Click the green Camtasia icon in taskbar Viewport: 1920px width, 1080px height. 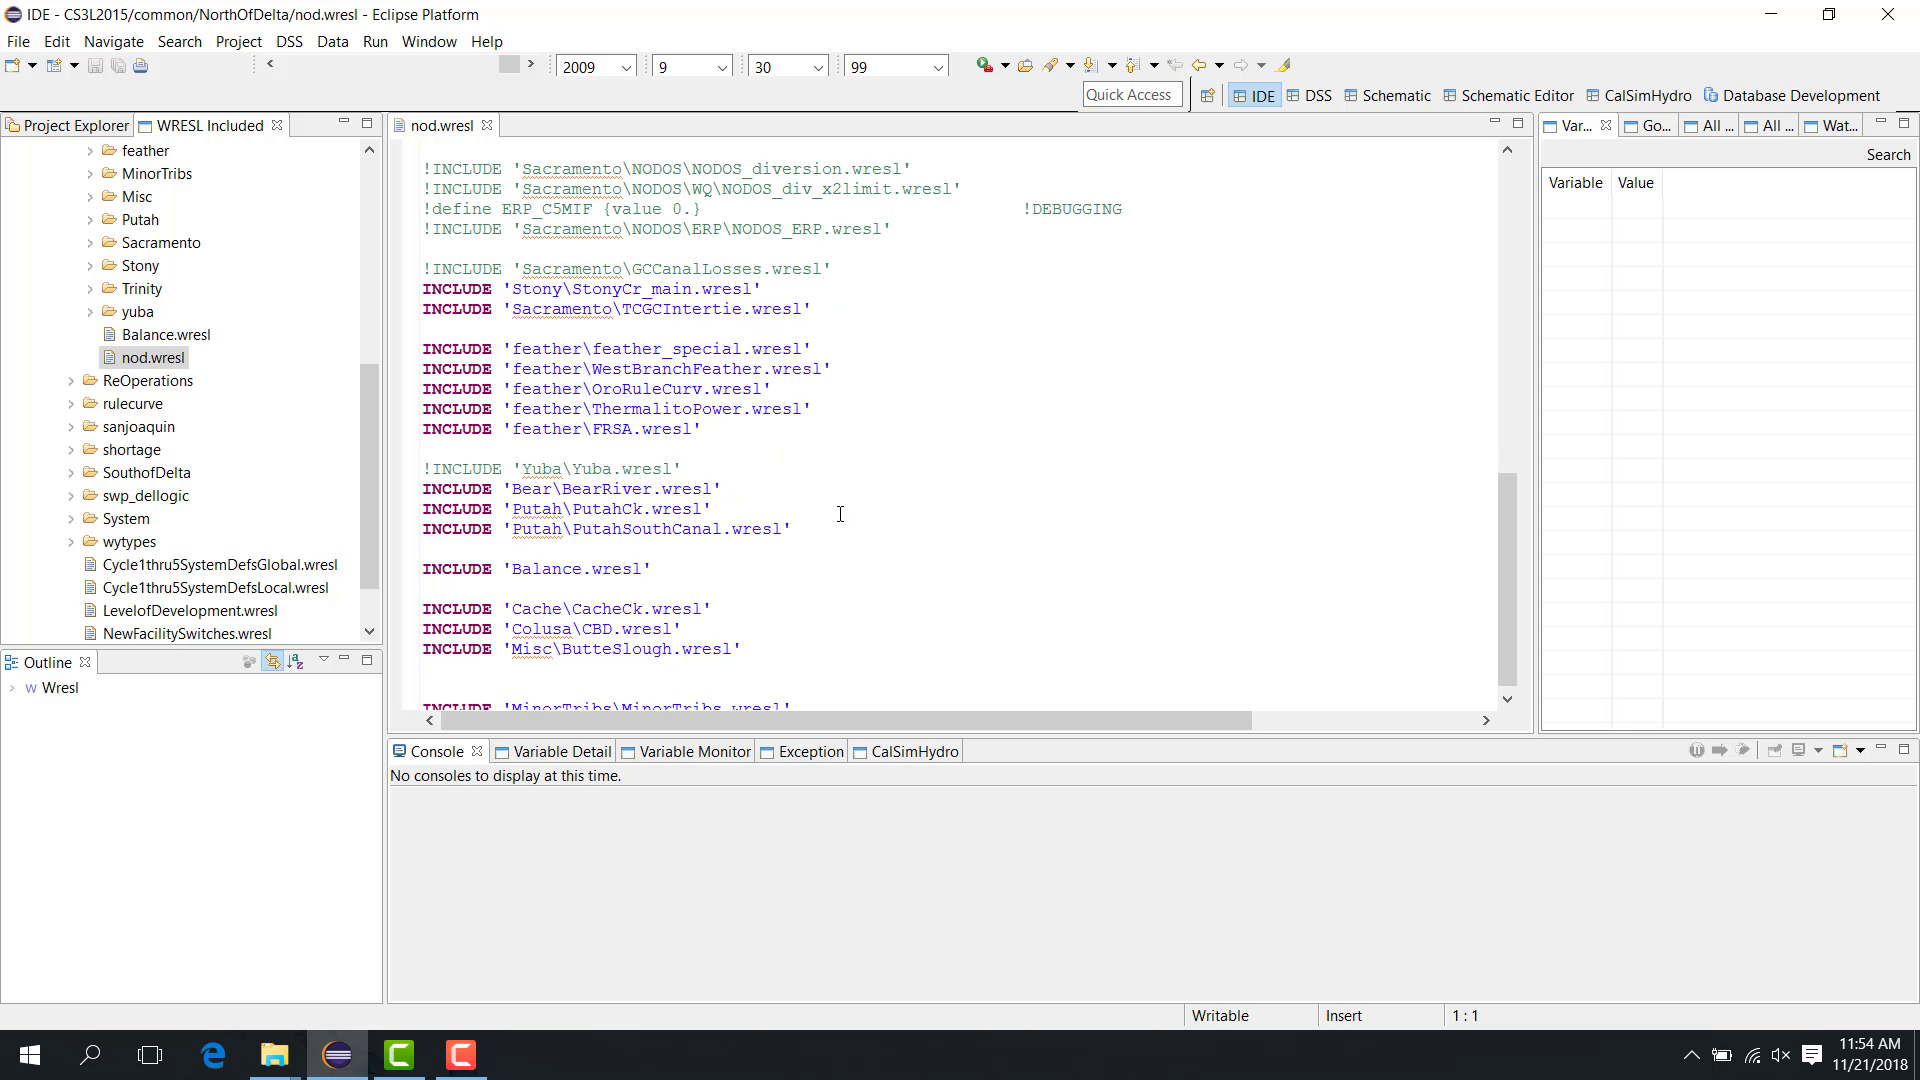click(399, 1055)
